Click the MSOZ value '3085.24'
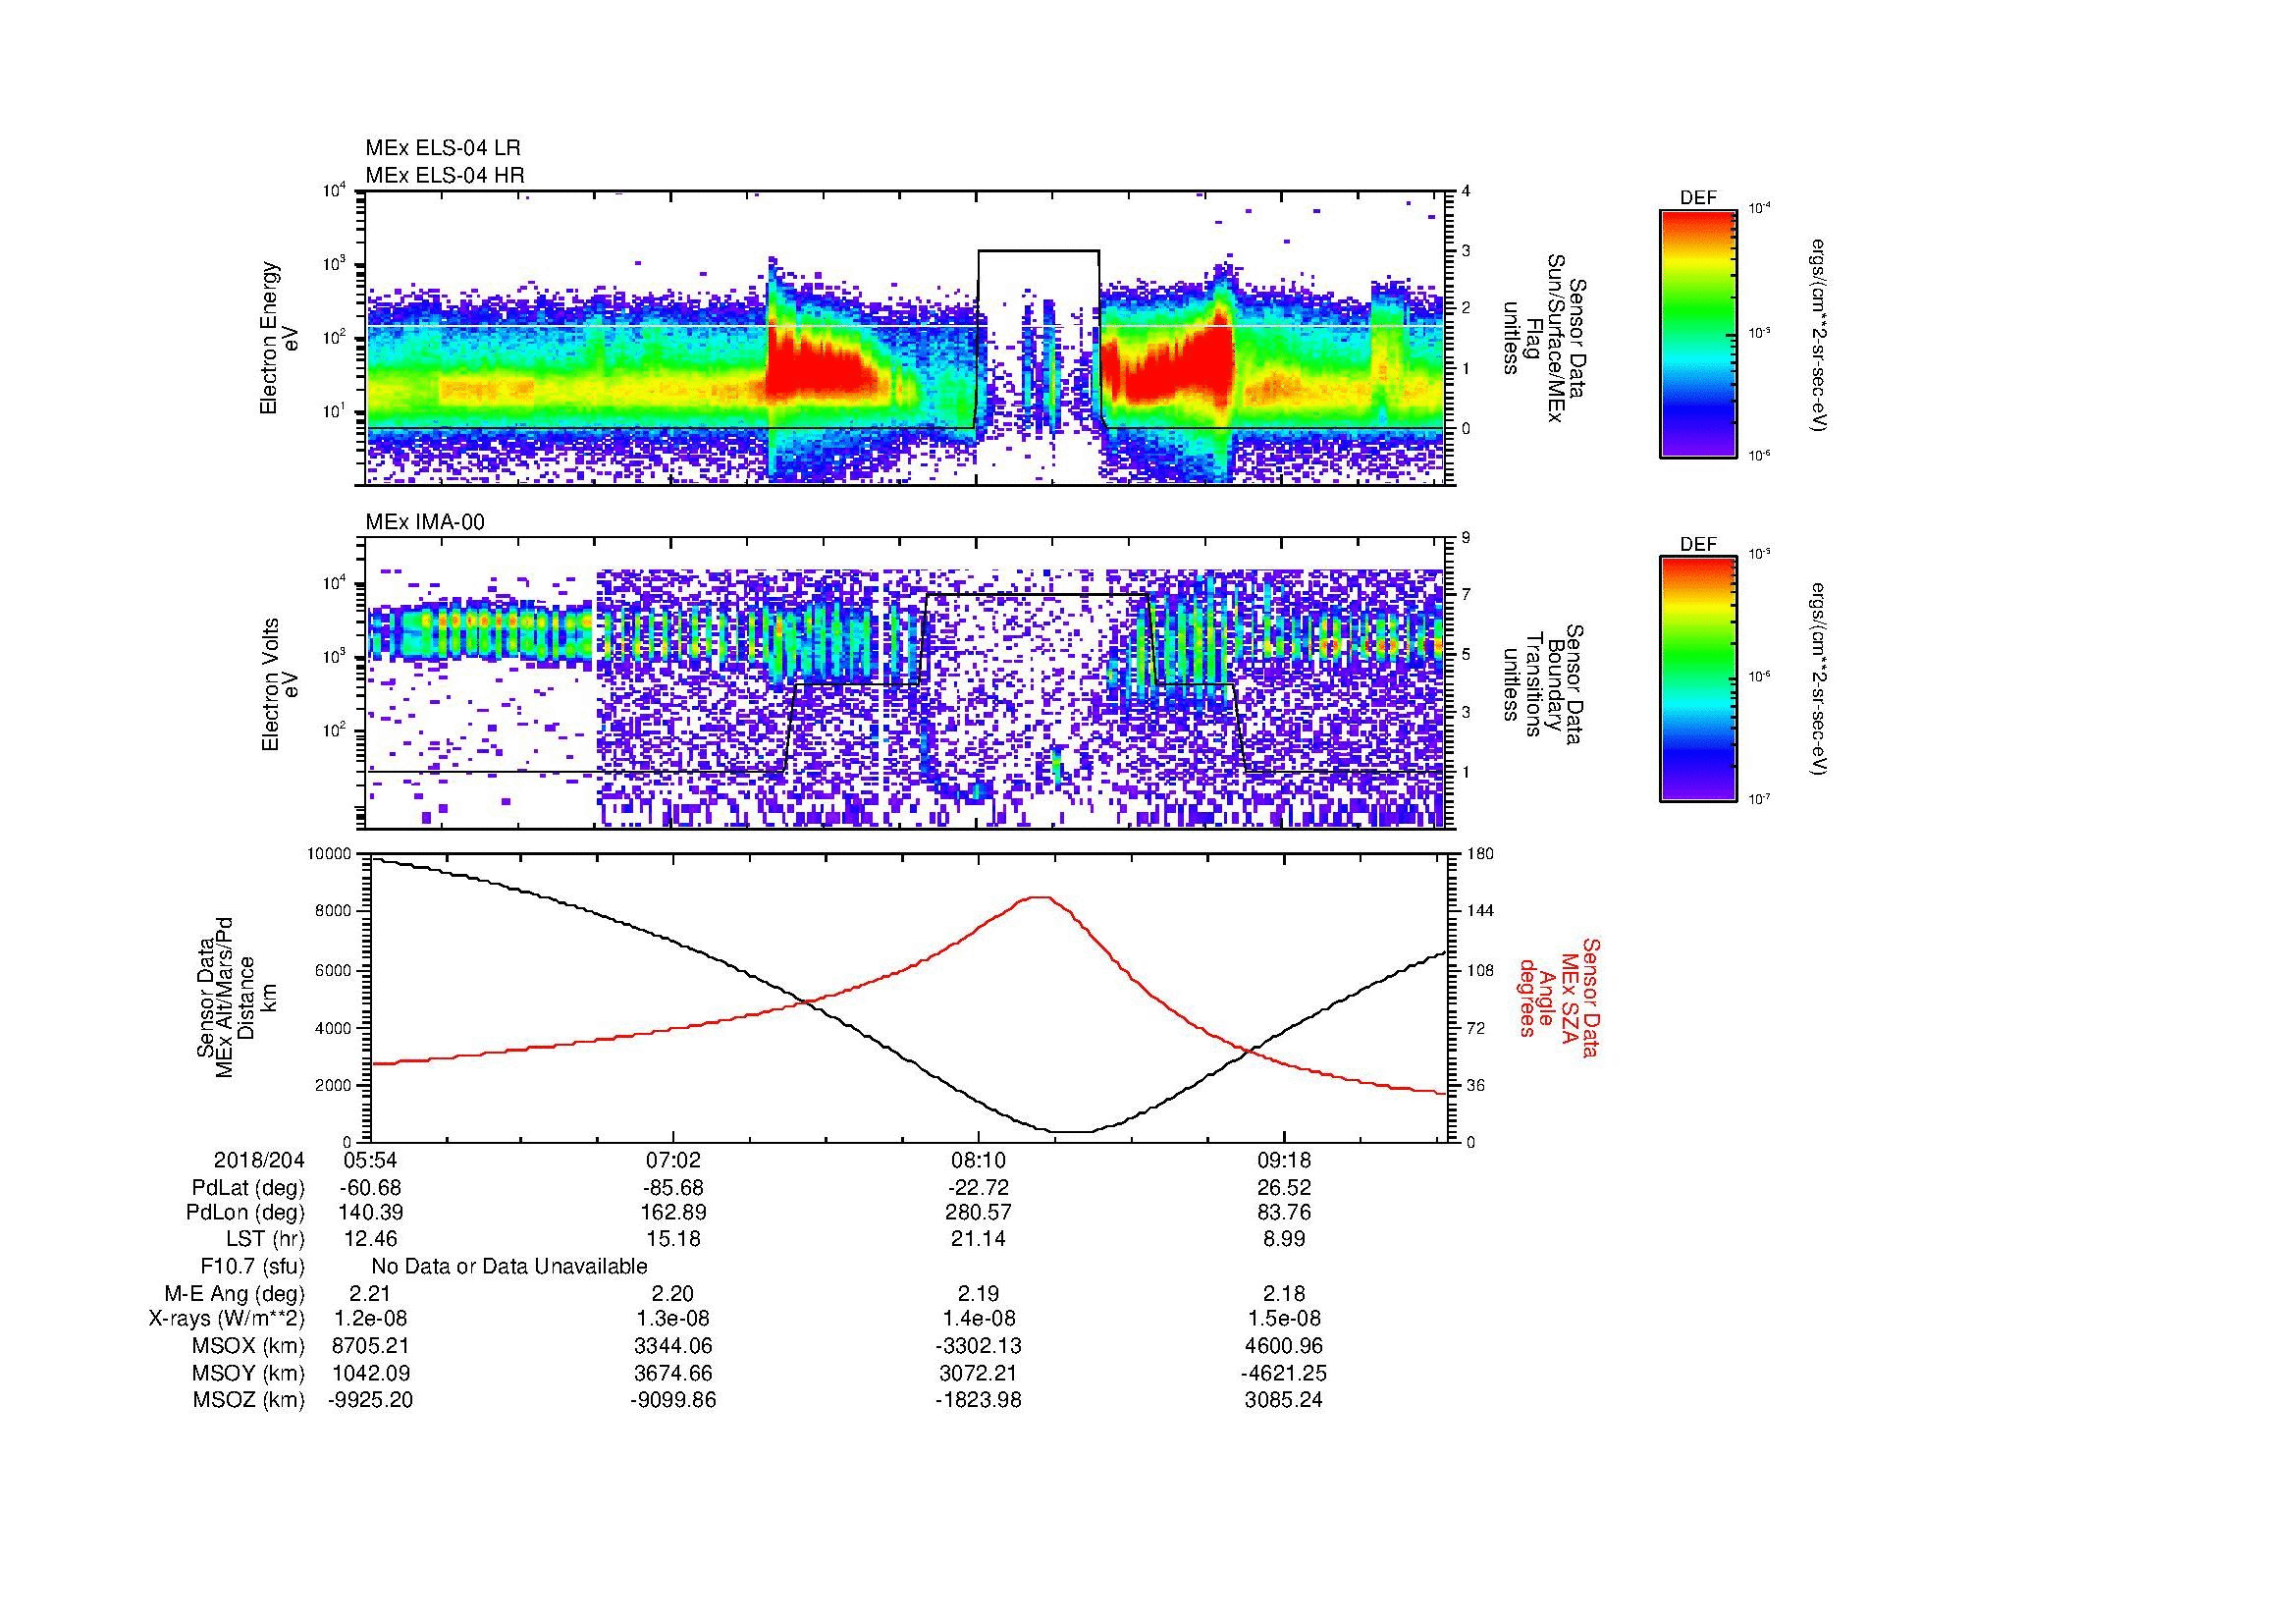 1283,1400
